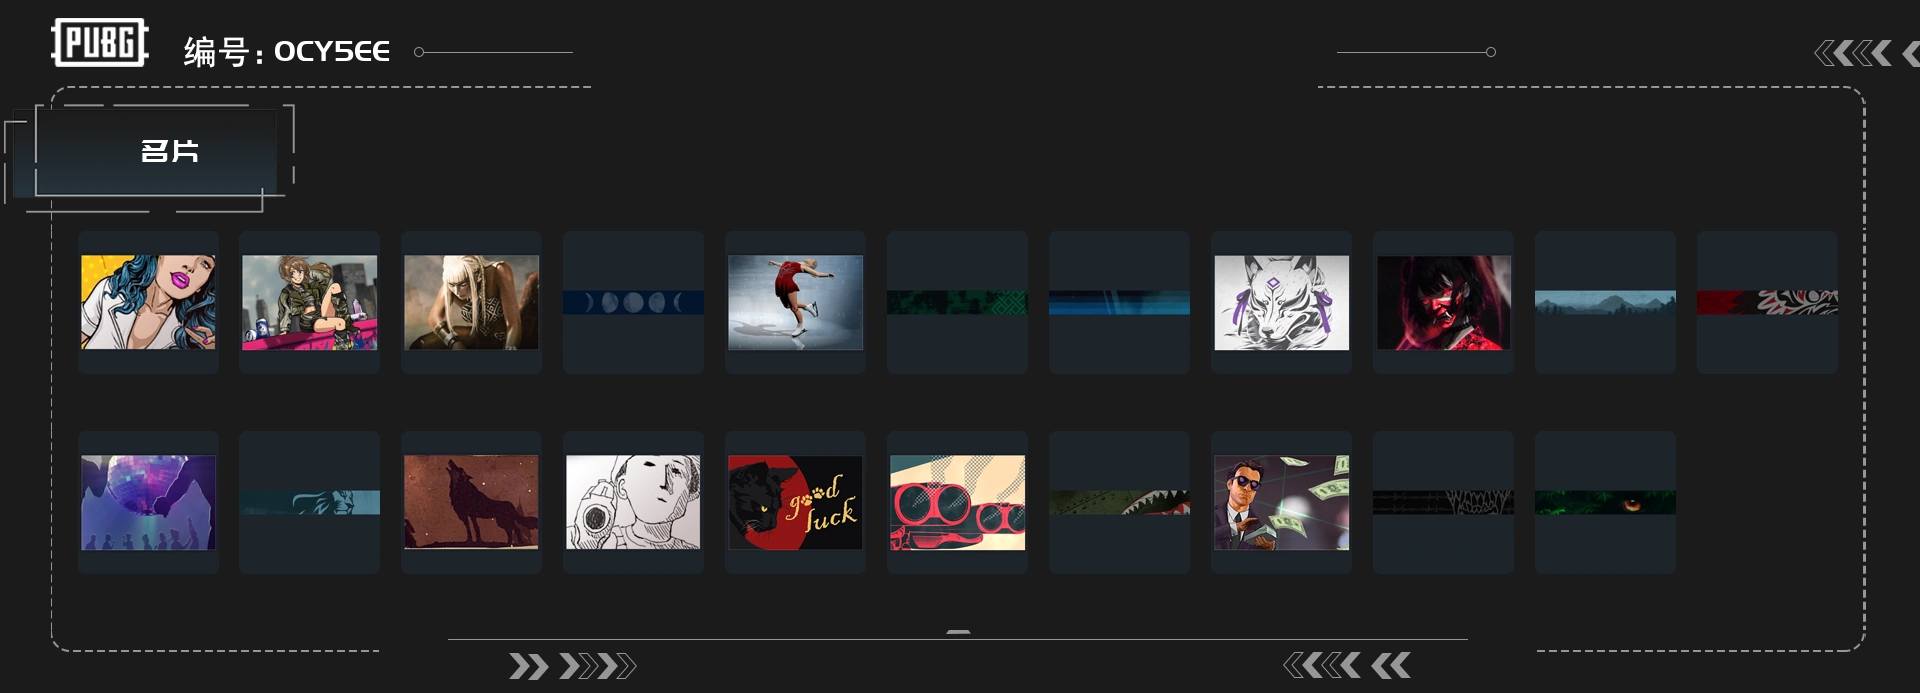Click the scroll indicator below the card grid
1920x693 pixels.
[958, 632]
